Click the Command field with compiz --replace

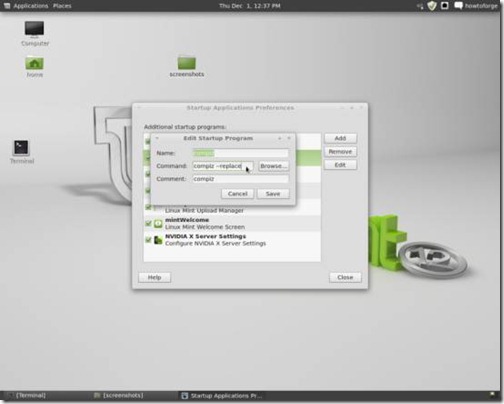pyautogui.click(x=223, y=166)
